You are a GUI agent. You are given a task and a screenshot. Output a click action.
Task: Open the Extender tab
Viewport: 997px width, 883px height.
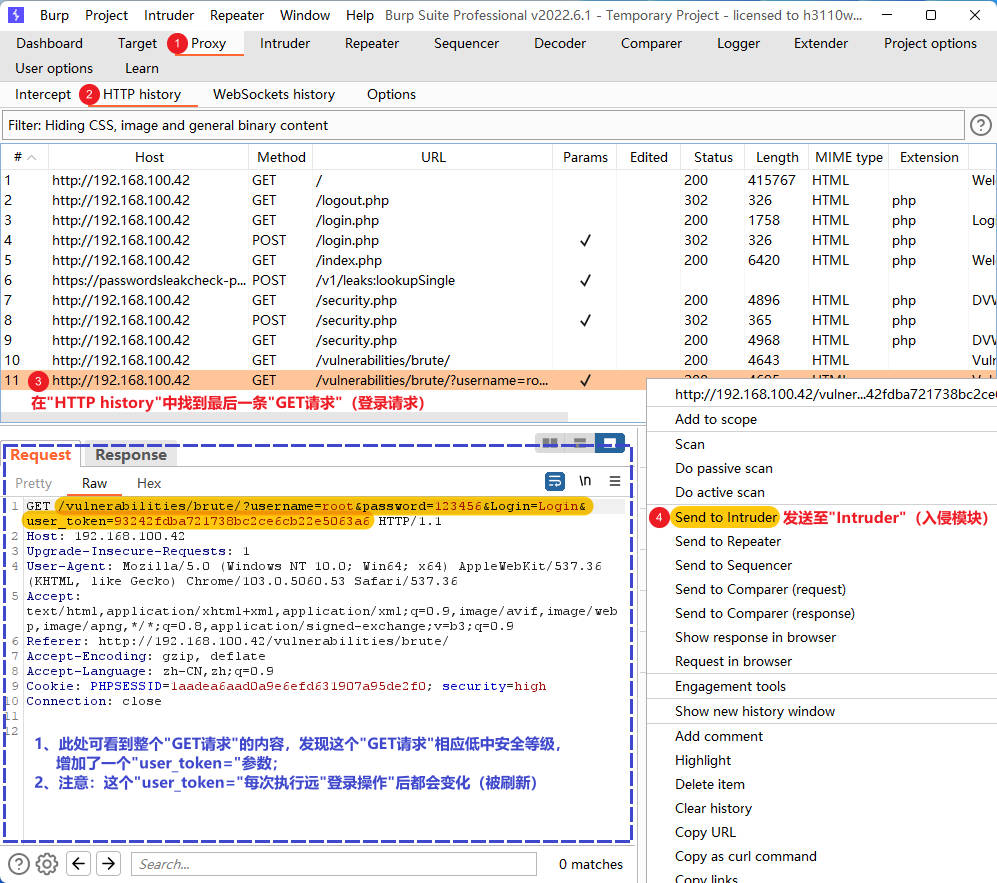point(820,43)
